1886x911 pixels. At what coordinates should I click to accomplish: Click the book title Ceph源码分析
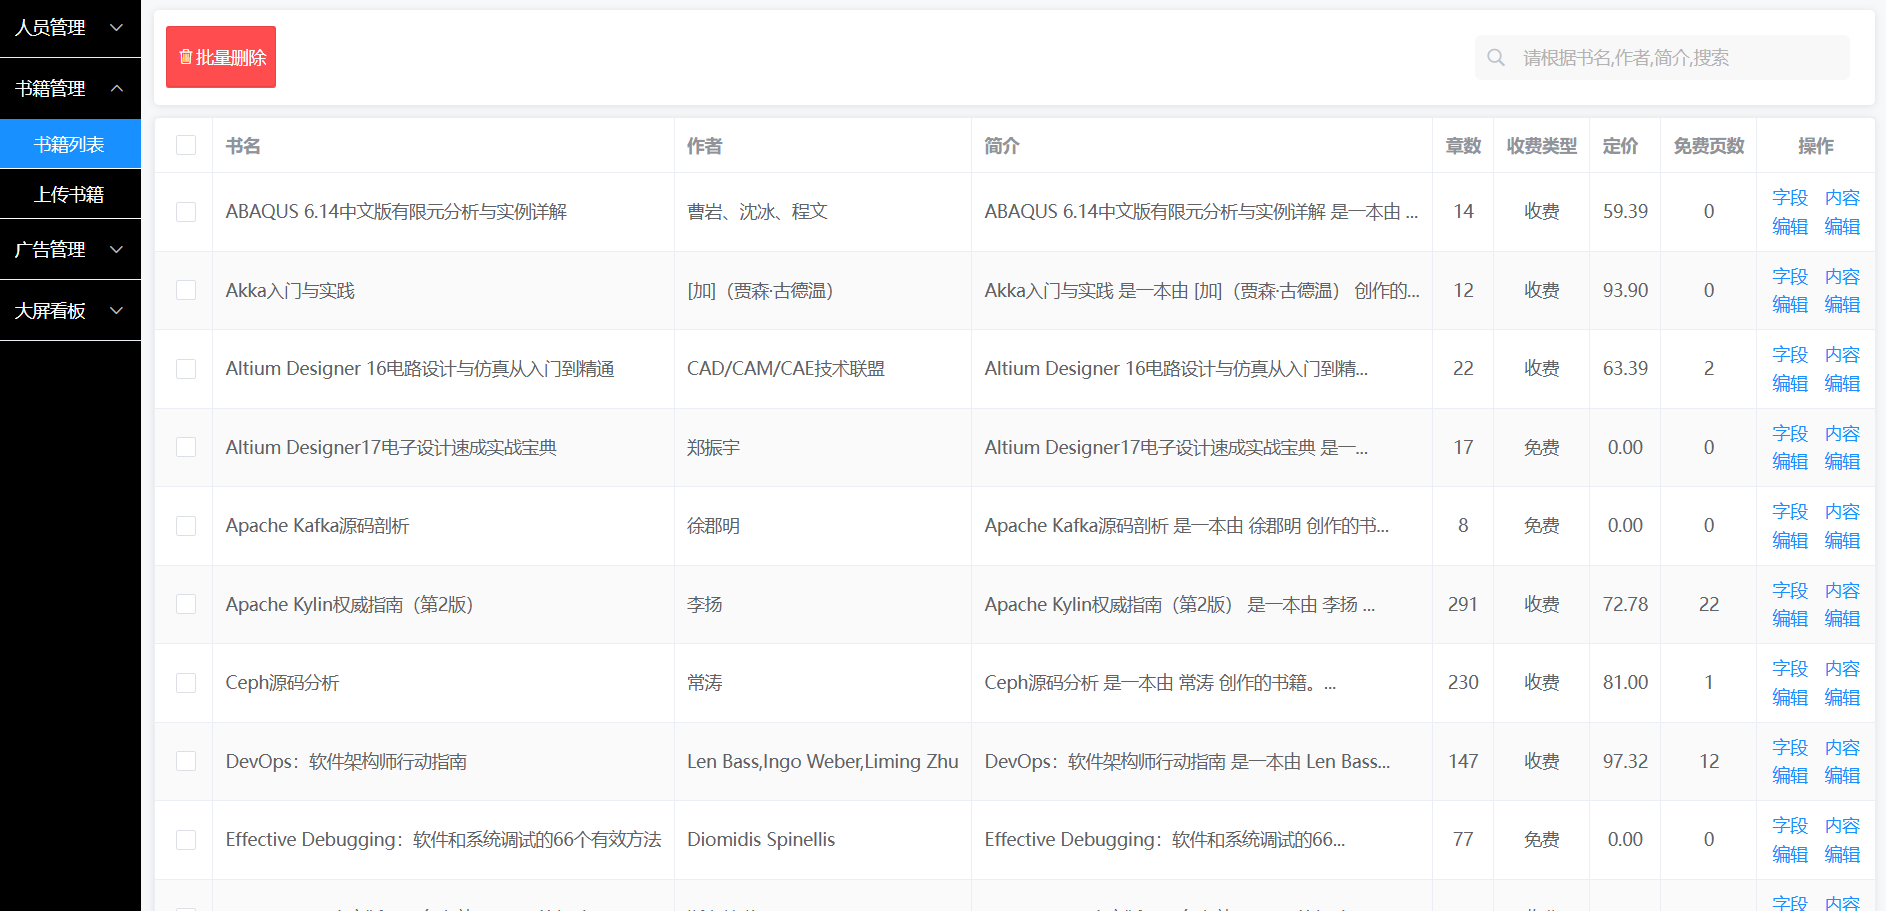coord(282,683)
